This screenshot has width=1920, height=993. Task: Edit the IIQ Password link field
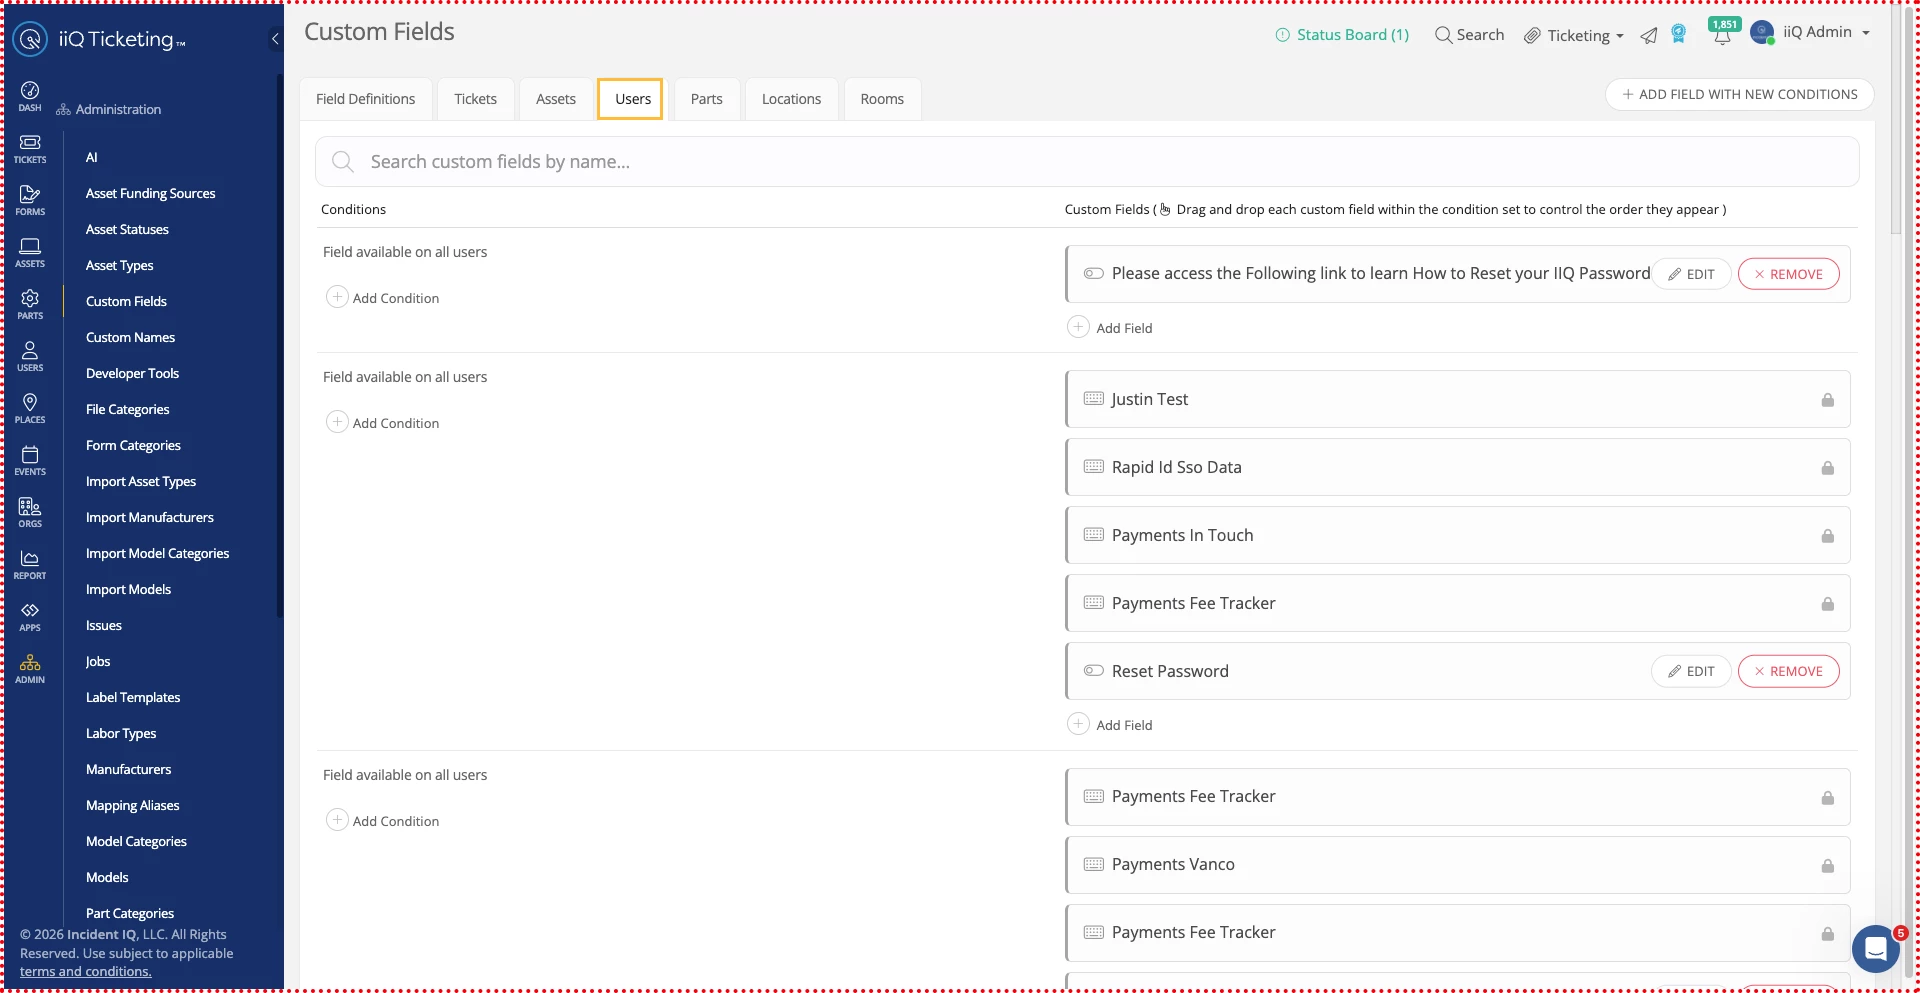point(1691,274)
